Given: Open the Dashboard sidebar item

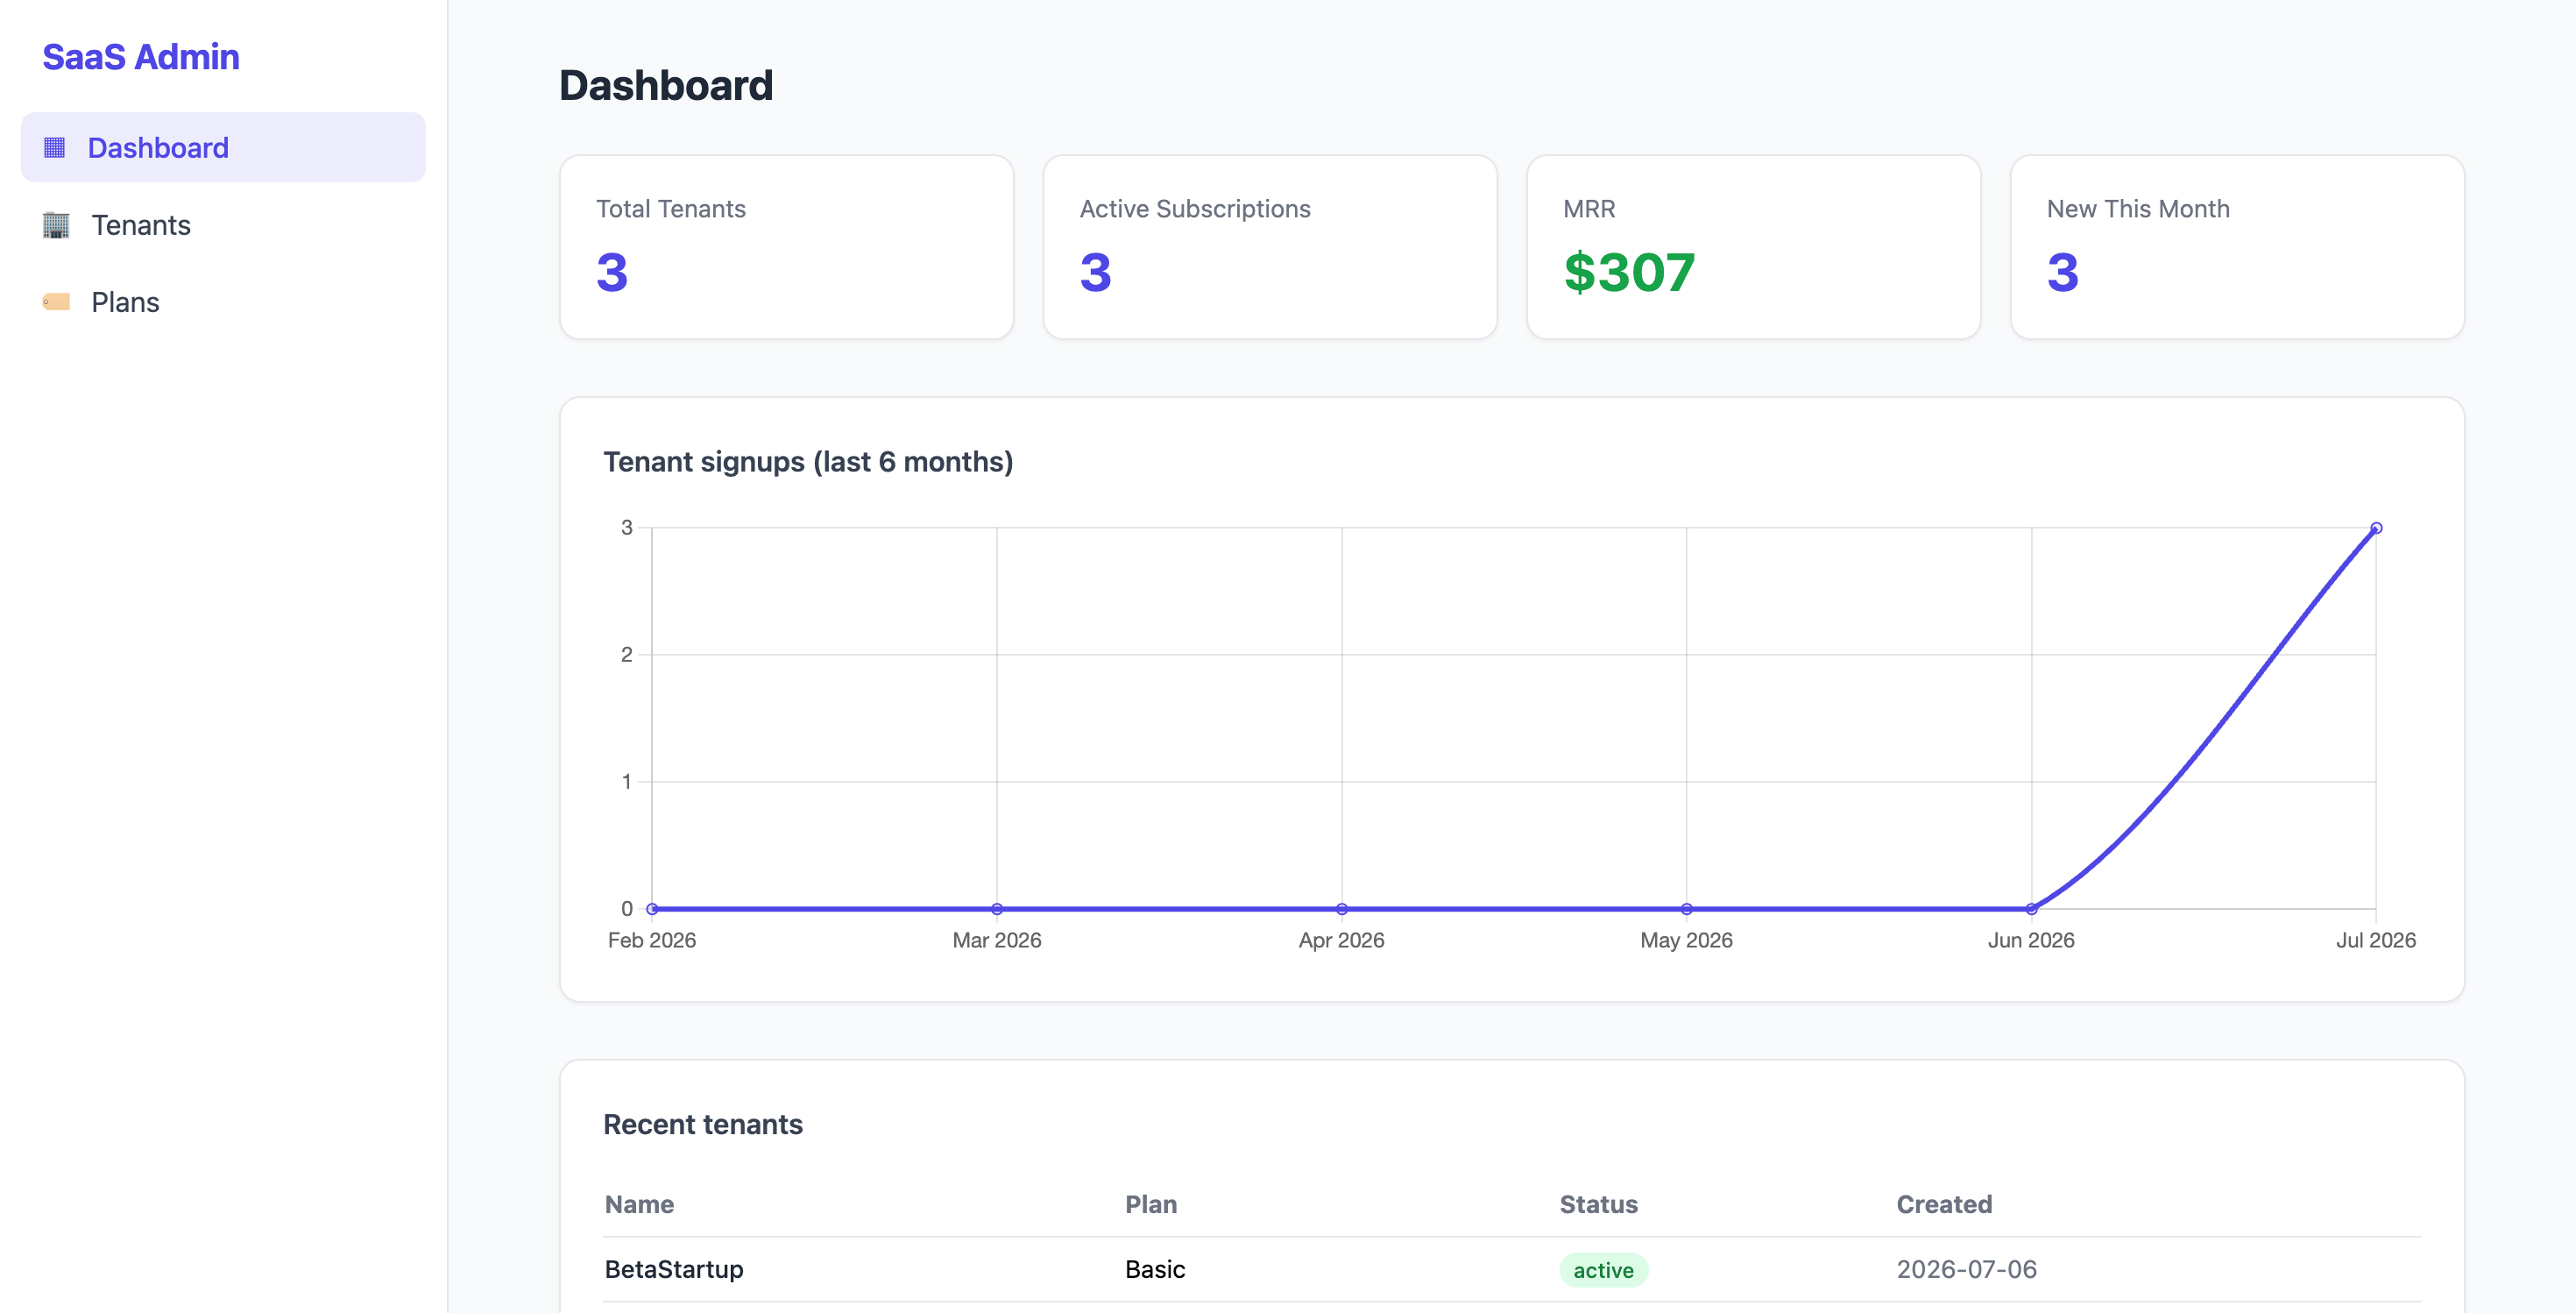Looking at the screenshot, I should [223, 147].
